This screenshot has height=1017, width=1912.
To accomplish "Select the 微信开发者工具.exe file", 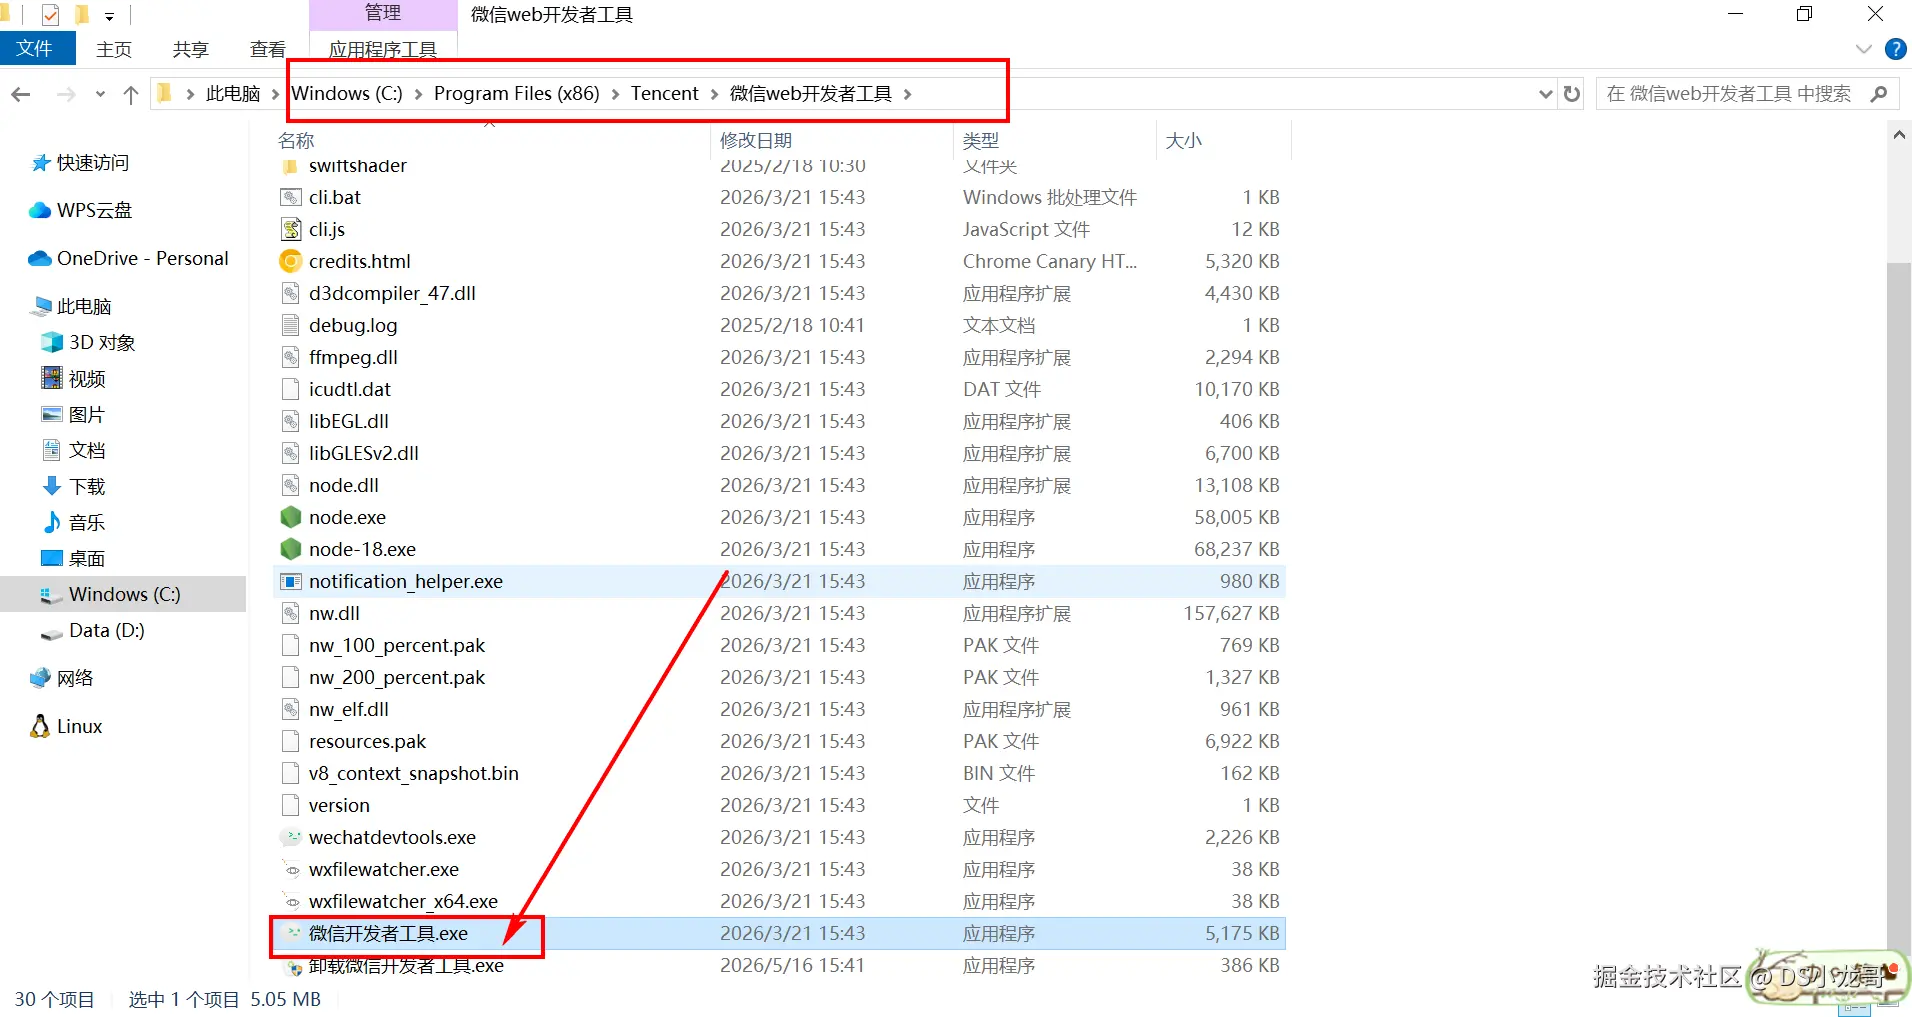I will pos(779,933).
